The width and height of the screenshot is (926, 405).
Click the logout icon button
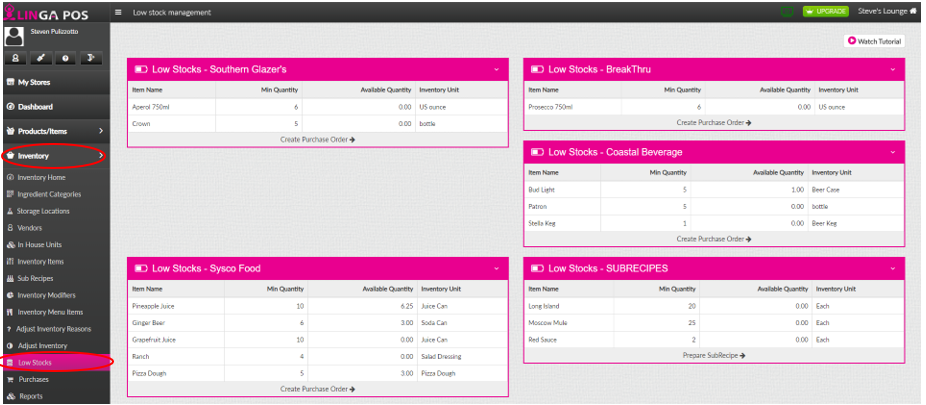(91, 58)
